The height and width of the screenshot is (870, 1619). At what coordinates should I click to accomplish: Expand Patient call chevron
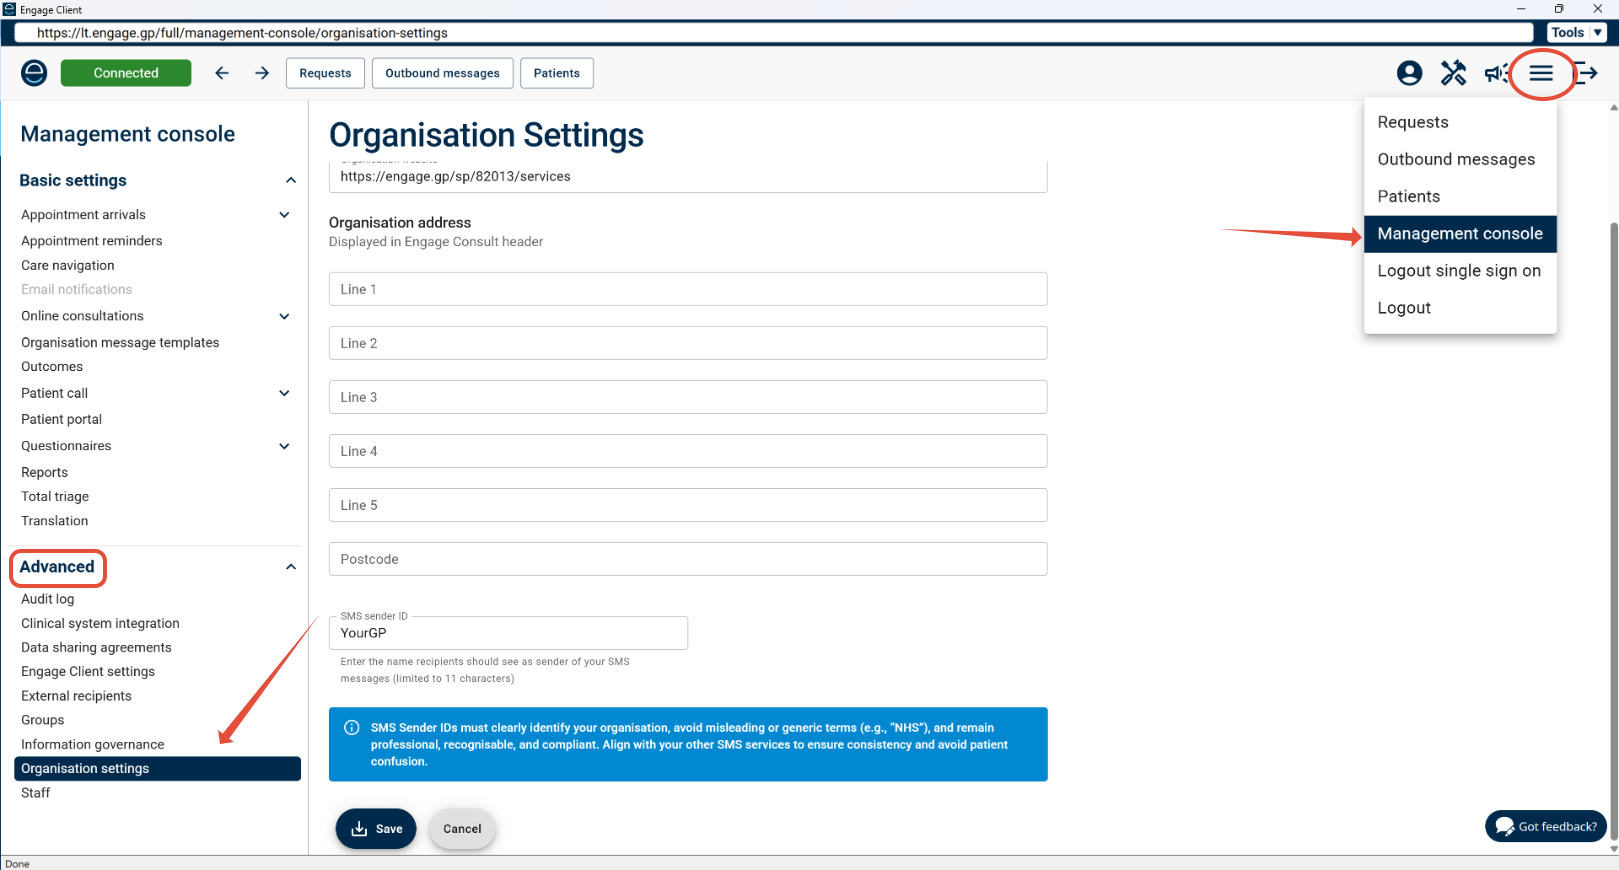coord(285,393)
